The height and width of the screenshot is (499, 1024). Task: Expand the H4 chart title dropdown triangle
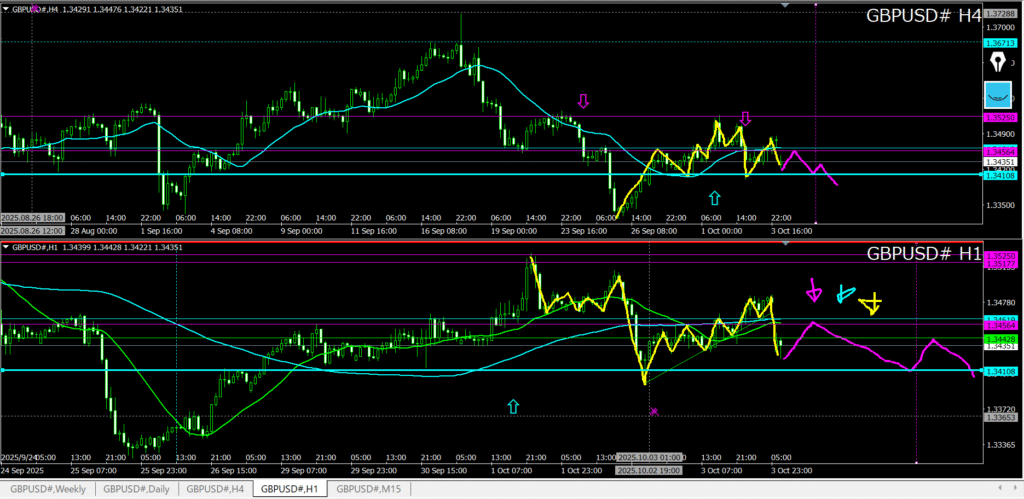point(6,9)
